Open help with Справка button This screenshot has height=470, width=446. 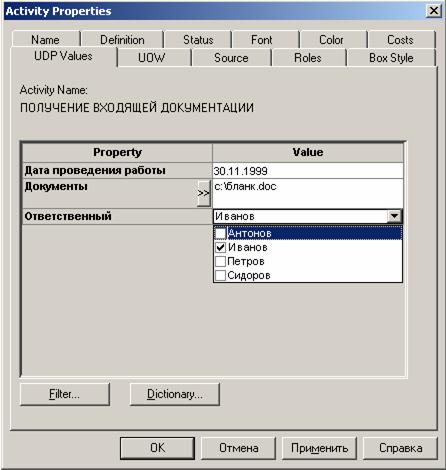tap(400, 448)
